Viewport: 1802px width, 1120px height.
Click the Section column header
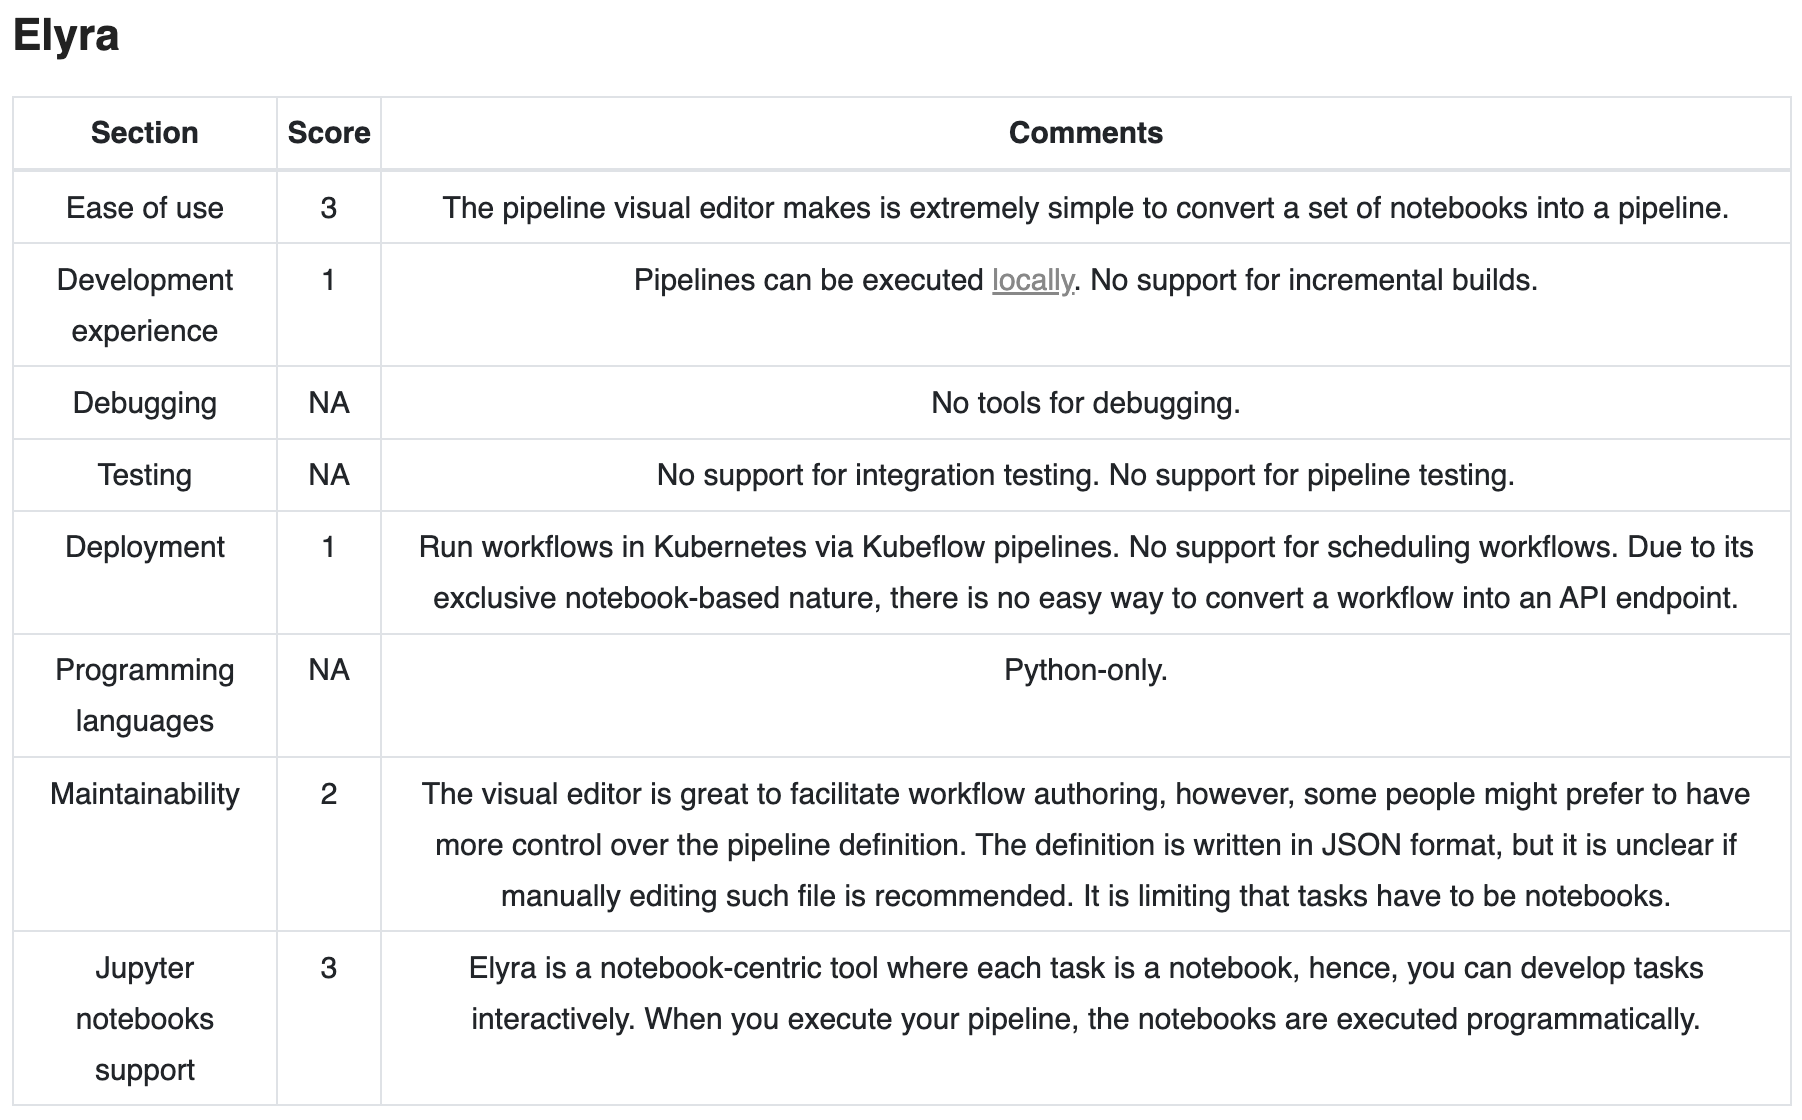pyautogui.click(x=144, y=133)
